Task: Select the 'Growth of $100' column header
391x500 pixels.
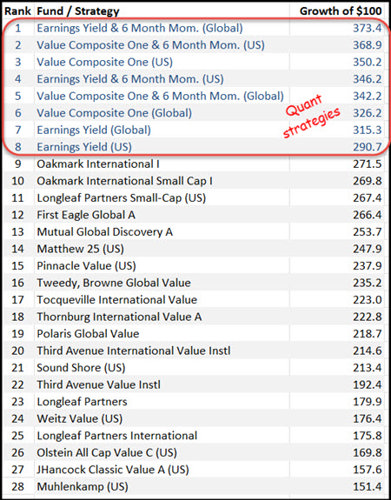Action: (341, 11)
